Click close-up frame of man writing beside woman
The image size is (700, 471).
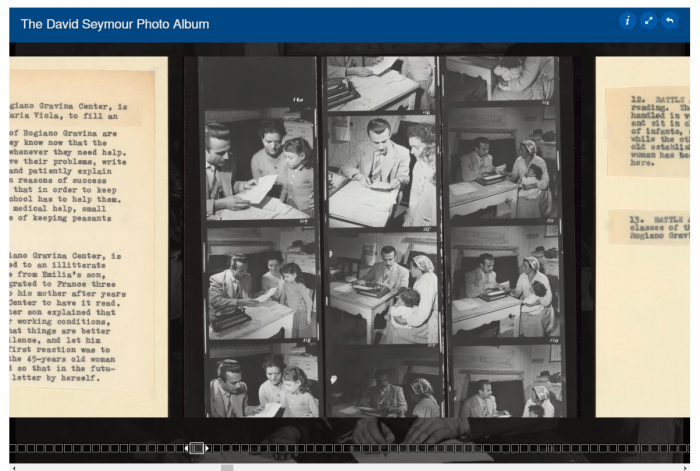pos(382,171)
